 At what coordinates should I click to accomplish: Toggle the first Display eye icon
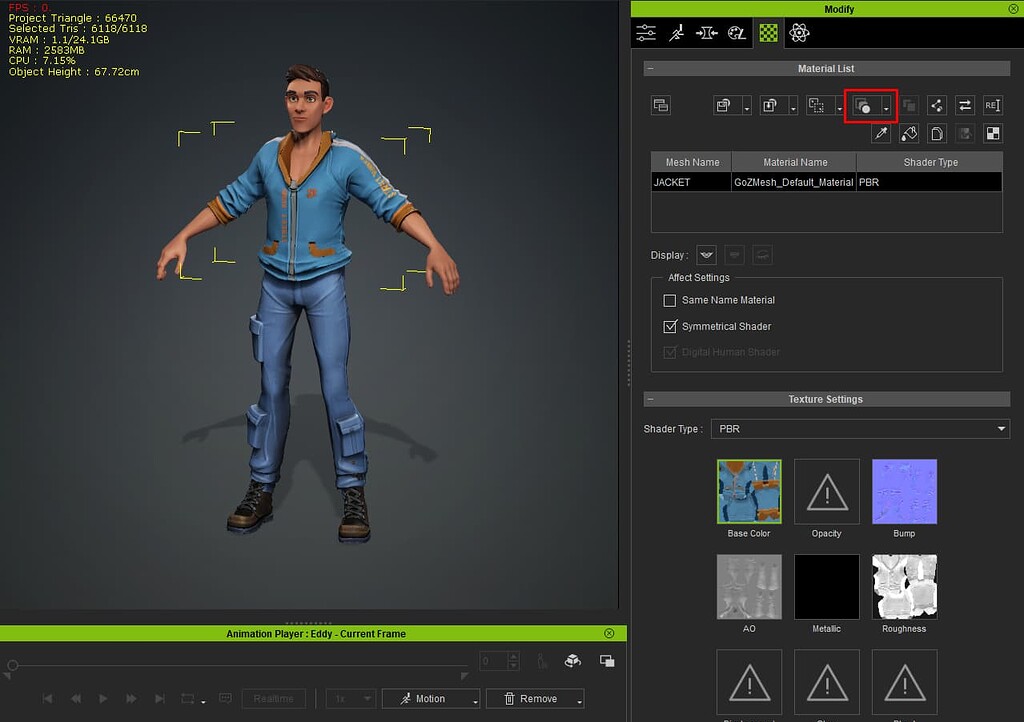pos(707,255)
